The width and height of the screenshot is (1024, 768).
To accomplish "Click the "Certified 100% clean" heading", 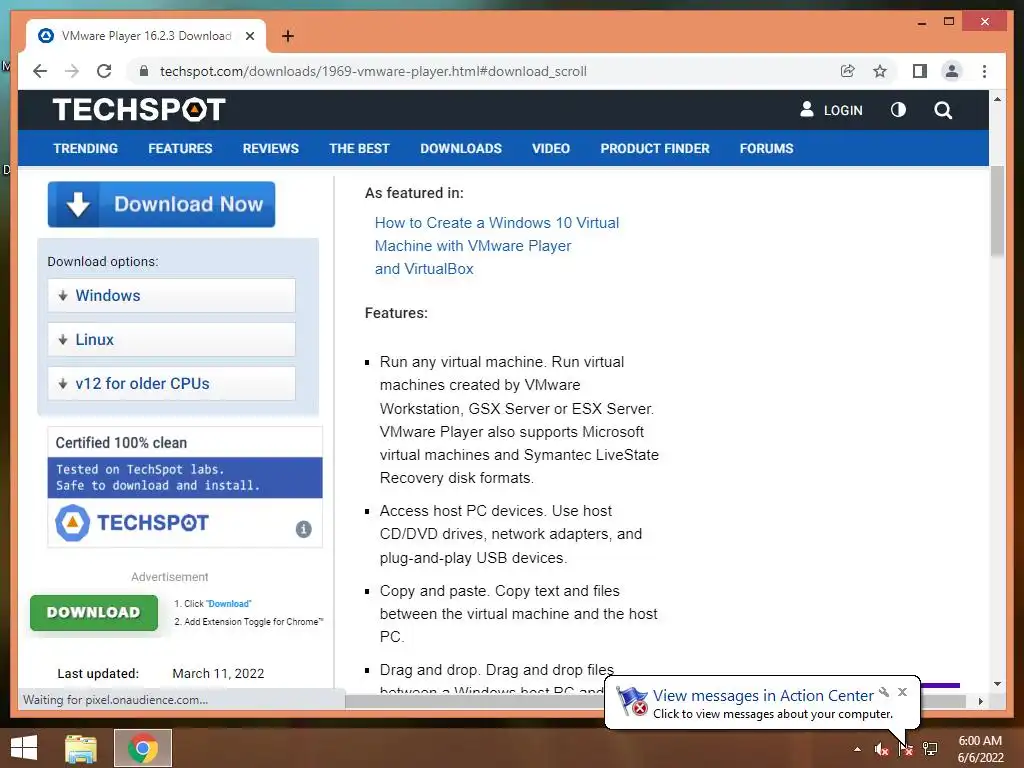I will [121, 443].
